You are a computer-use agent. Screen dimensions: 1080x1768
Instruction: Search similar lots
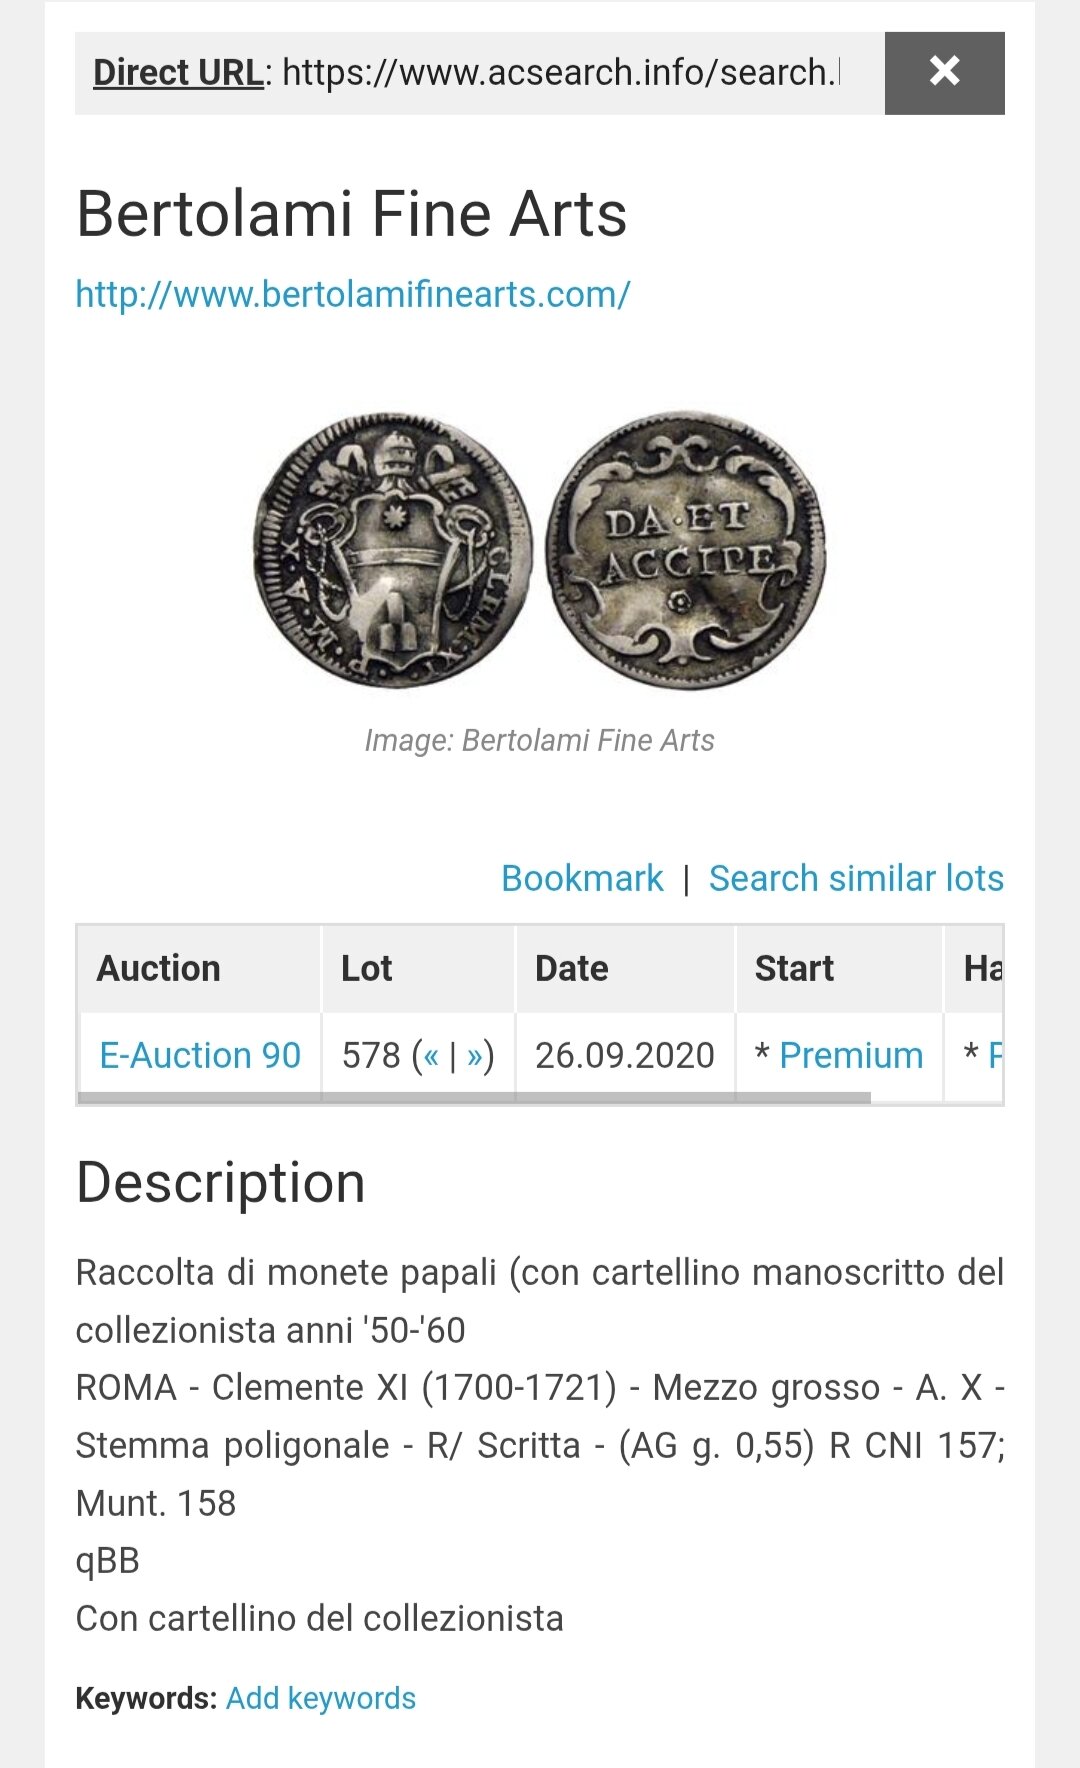(x=855, y=878)
